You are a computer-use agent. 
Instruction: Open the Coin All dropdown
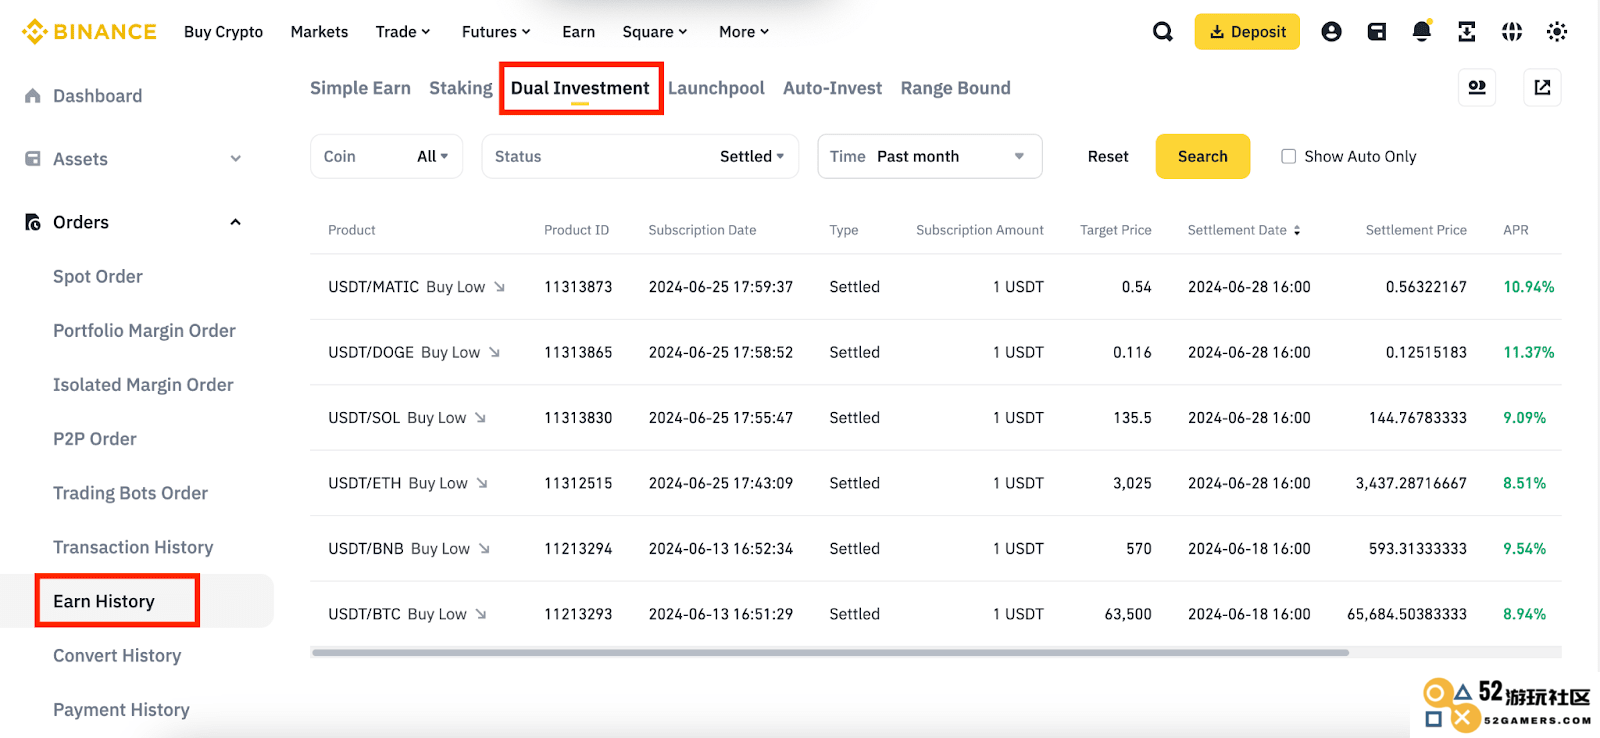[x=386, y=156]
